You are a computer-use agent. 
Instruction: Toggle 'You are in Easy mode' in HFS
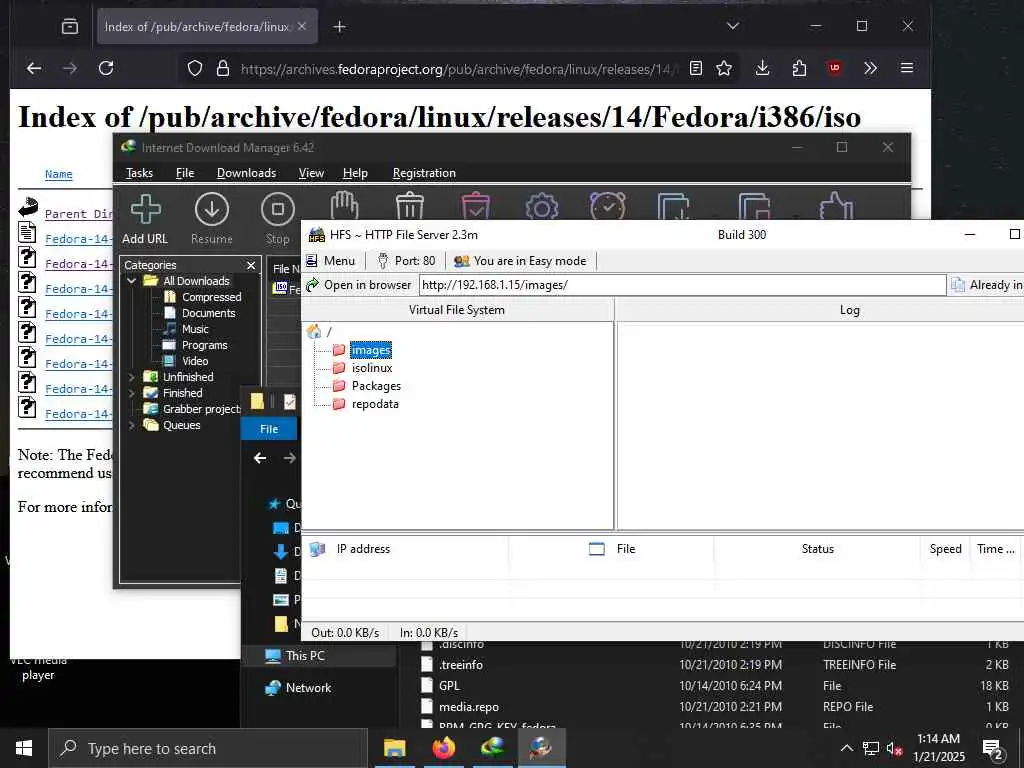click(x=520, y=261)
